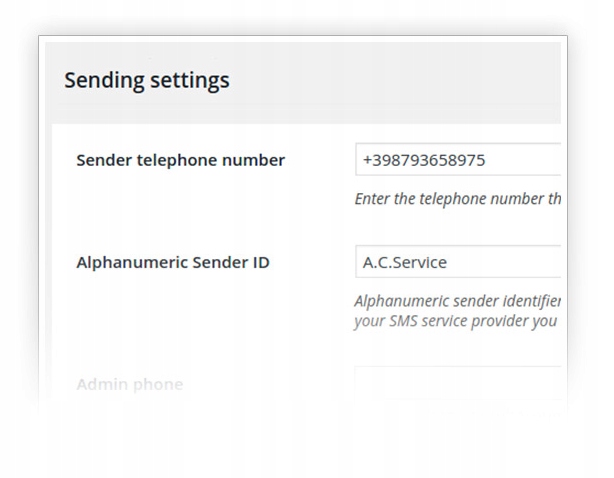The image size is (614, 478).
Task: Click the 'Sender telephone number' label
Action: coord(180,160)
